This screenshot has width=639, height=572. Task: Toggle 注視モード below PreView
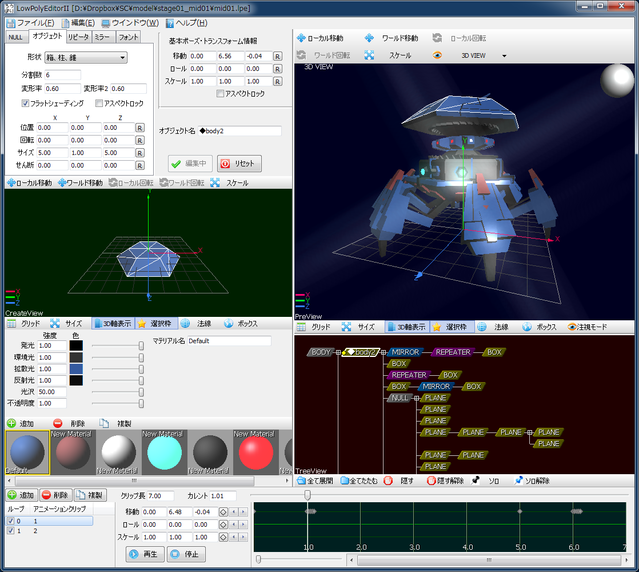587,327
